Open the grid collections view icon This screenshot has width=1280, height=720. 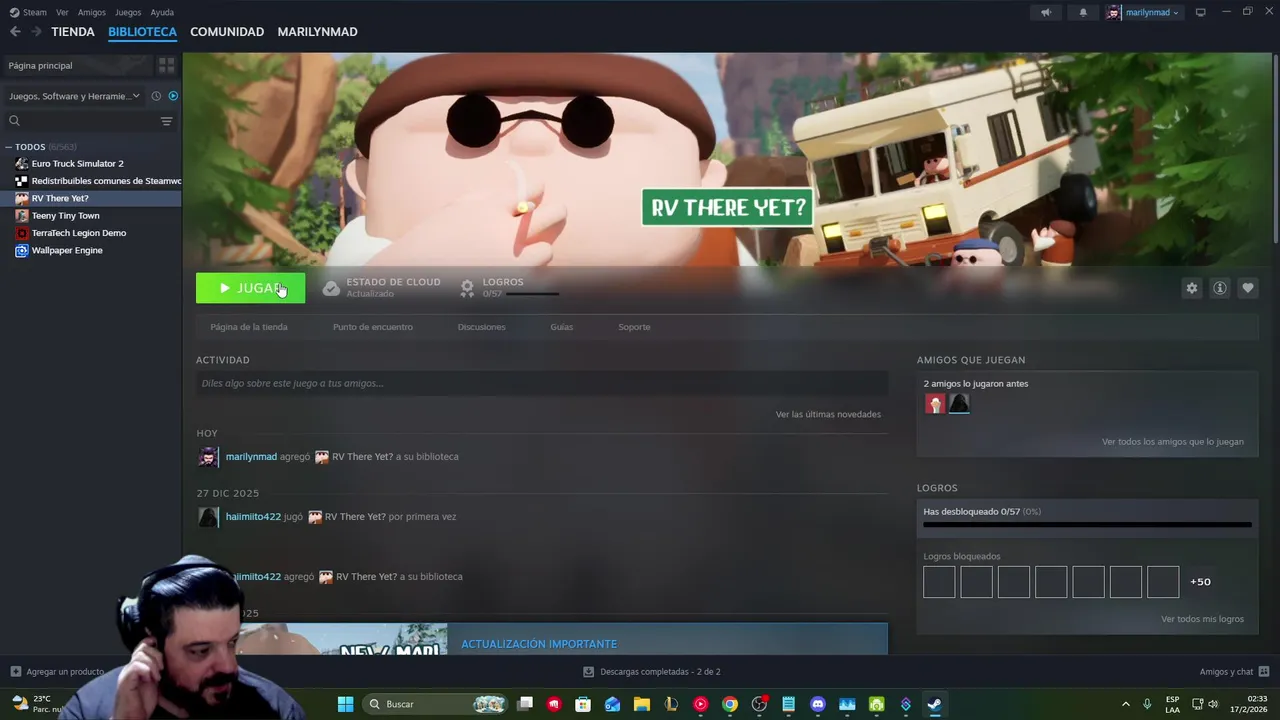pos(166,65)
